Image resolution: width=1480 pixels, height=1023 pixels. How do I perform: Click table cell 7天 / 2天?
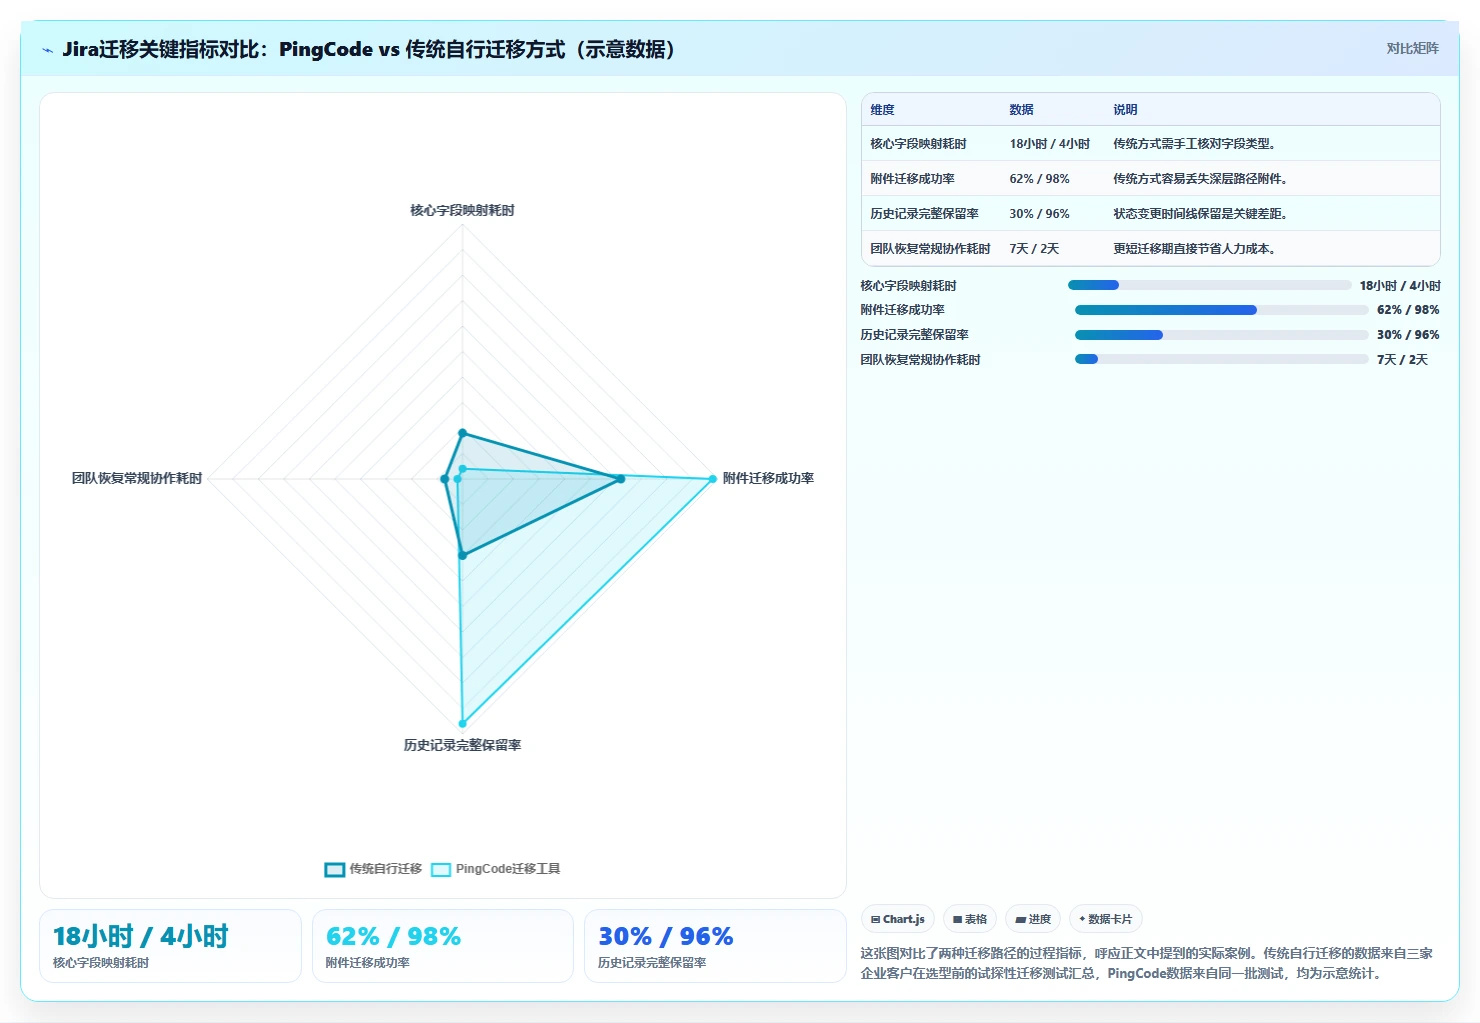1034,249
